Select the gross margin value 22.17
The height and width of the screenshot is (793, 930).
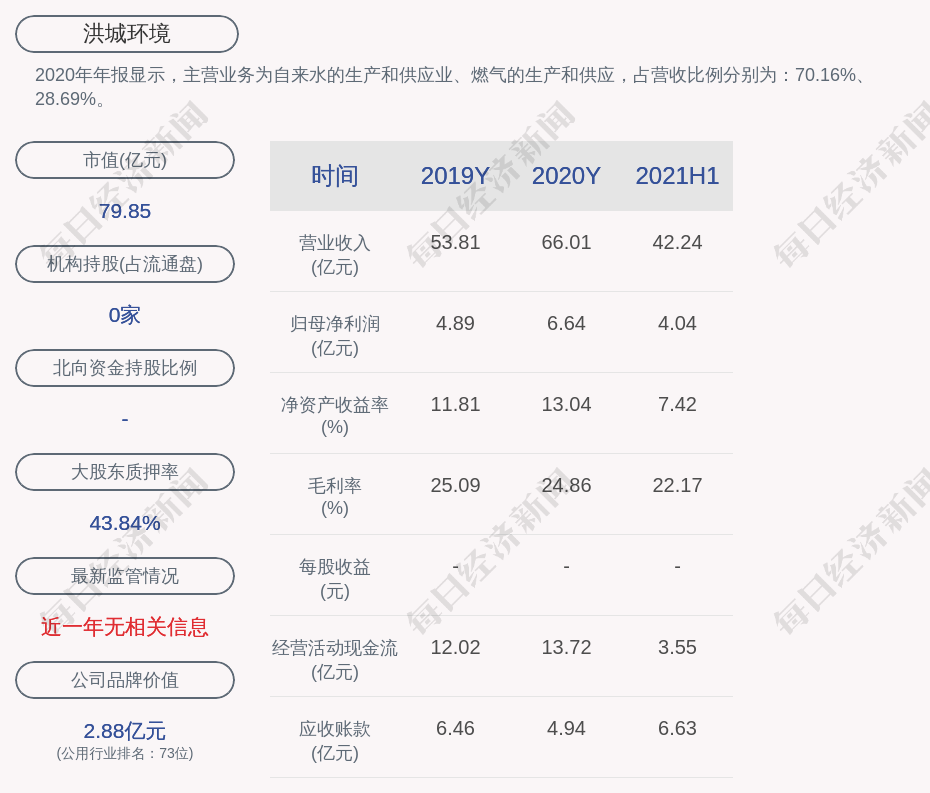point(677,485)
